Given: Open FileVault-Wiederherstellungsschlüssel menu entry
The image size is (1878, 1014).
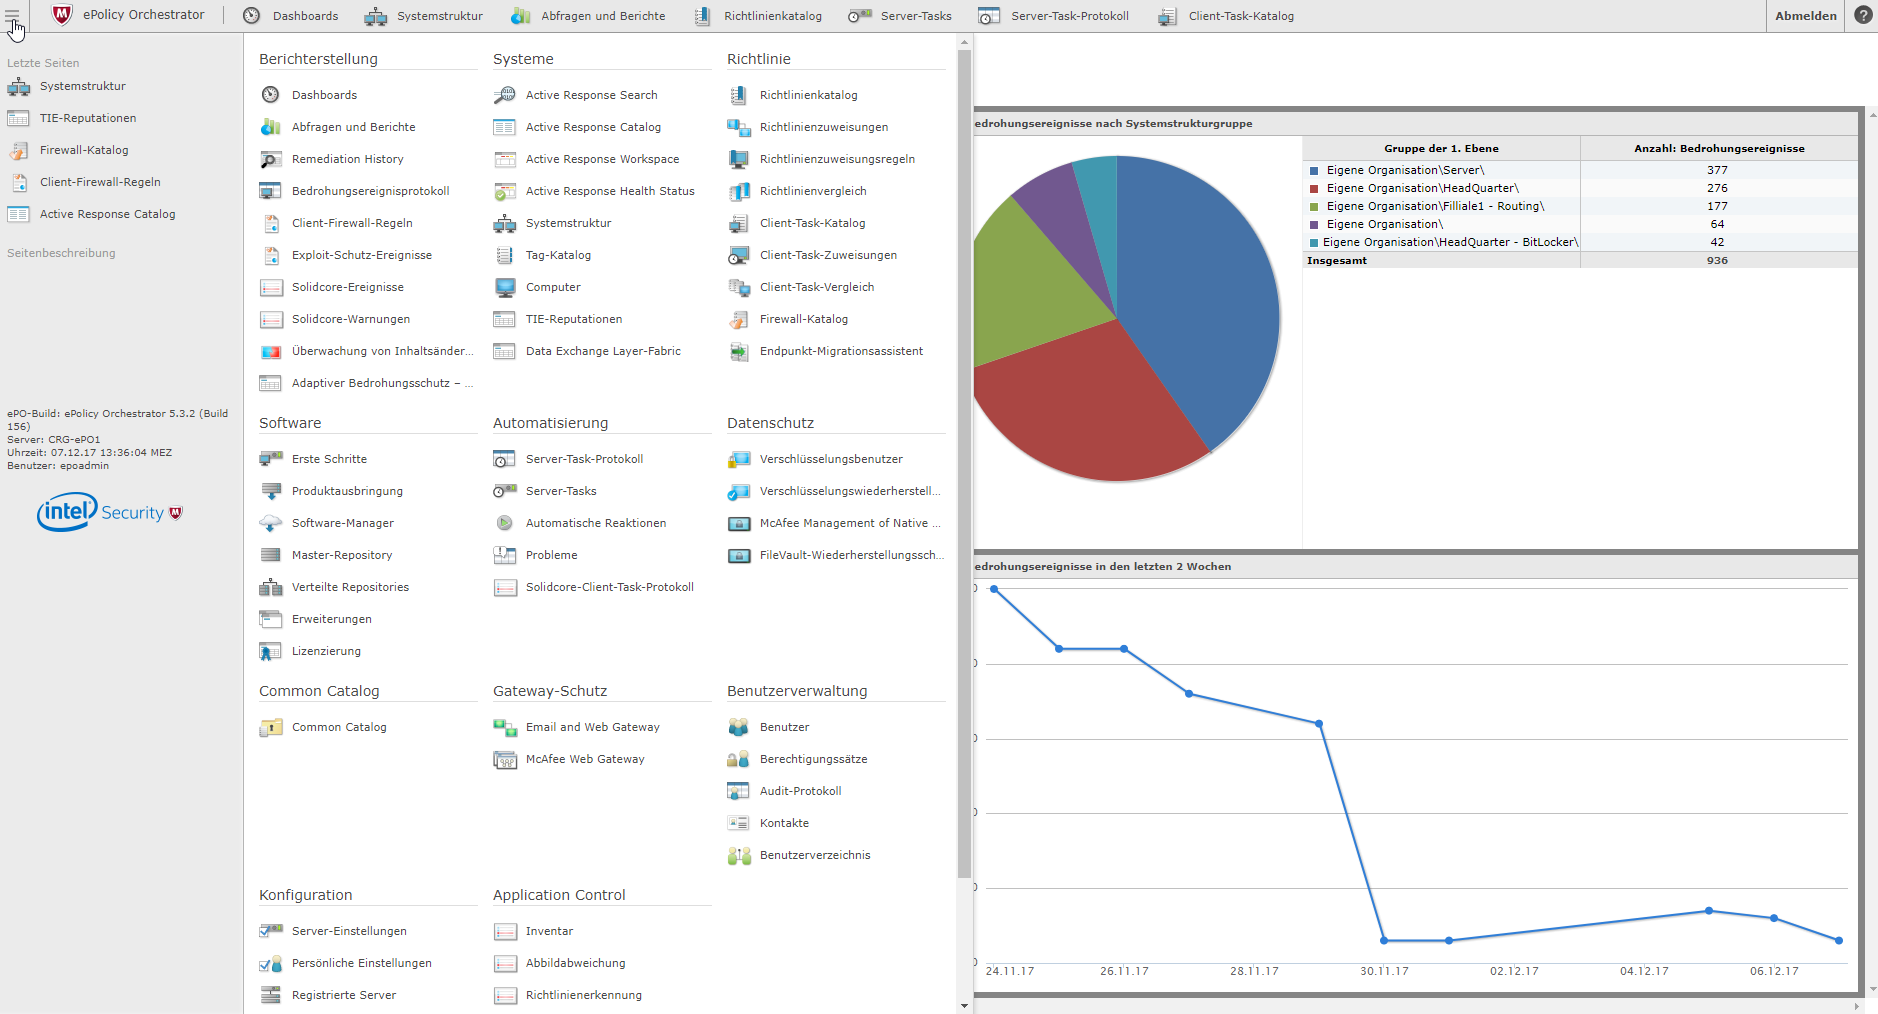Looking at the screenshot, I should (x=851, y=555).
